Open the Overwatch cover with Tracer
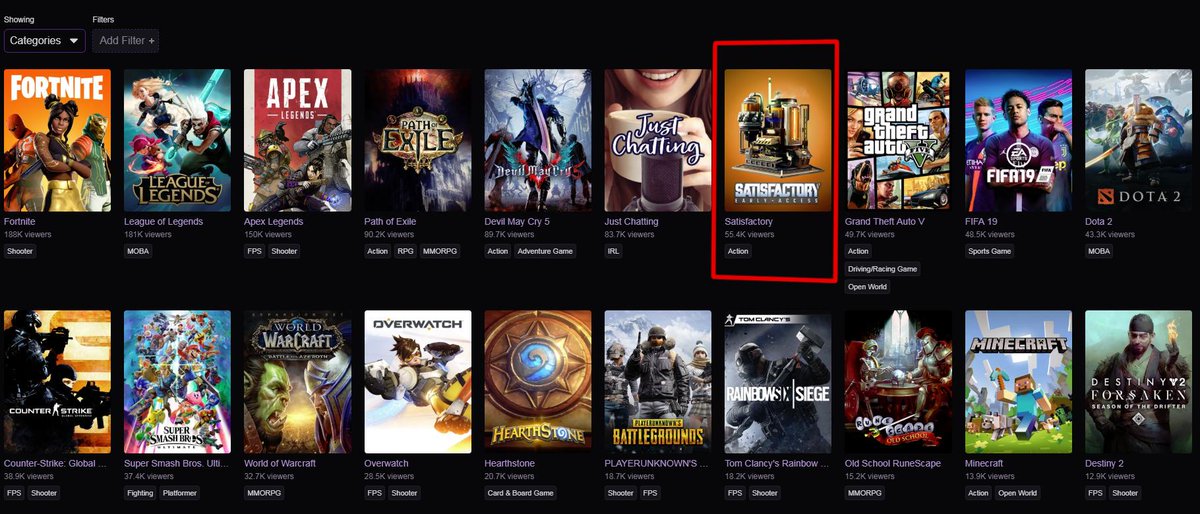The image size is (1200, 514). [418, 381]
